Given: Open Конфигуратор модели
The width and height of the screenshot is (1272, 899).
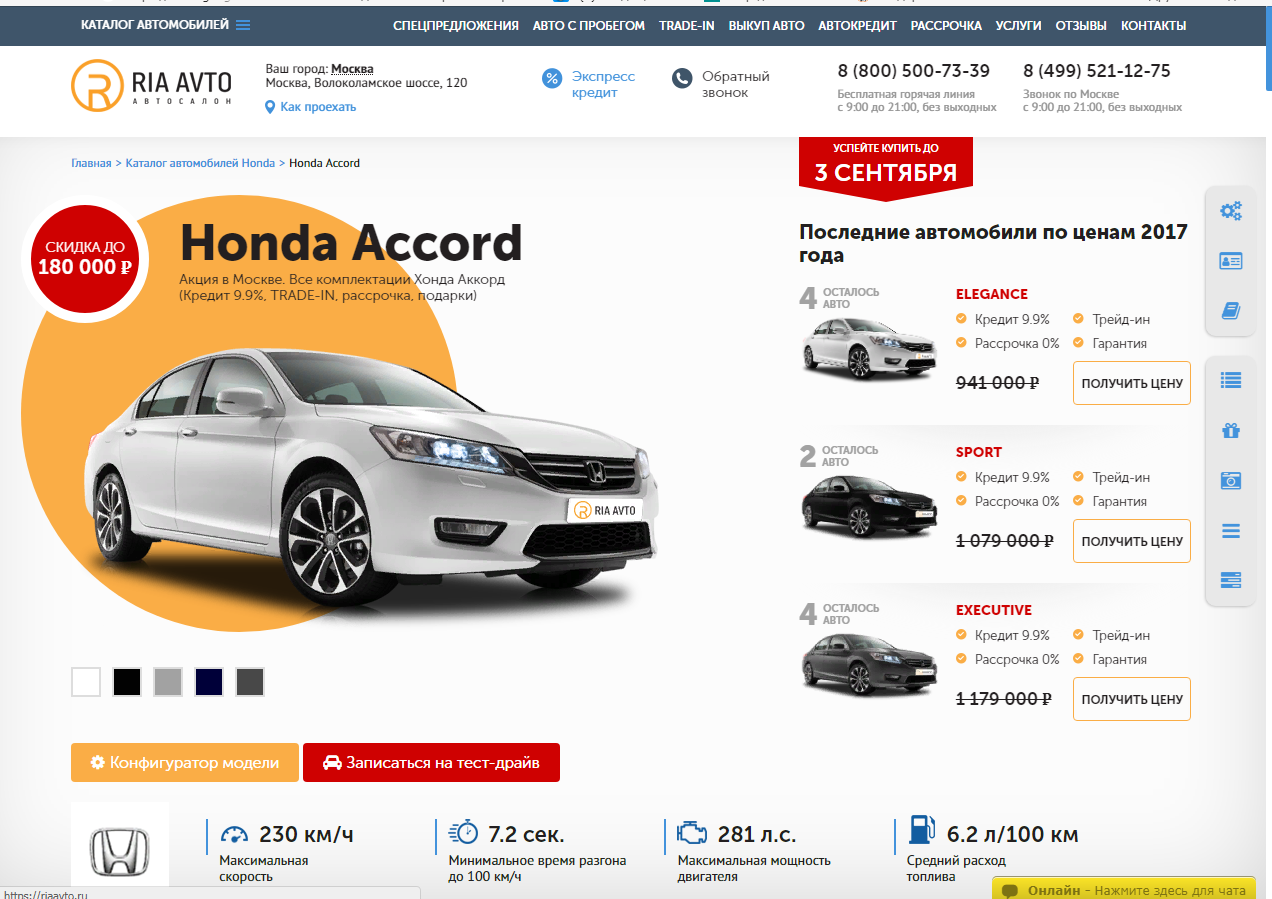Looking at the screenshot, I should click(x=185, y=762).
